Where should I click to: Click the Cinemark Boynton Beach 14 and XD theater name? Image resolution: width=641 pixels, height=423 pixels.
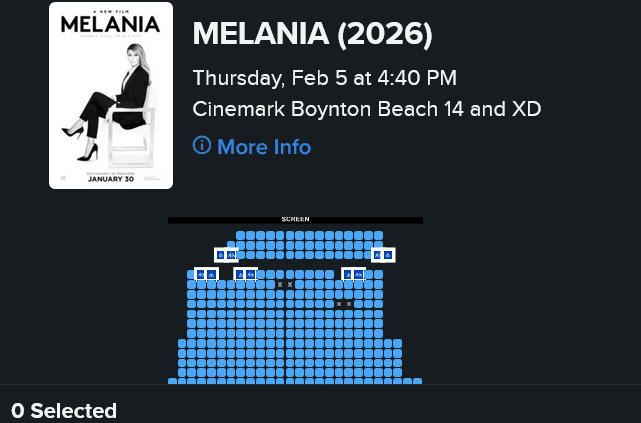point(366,109)
